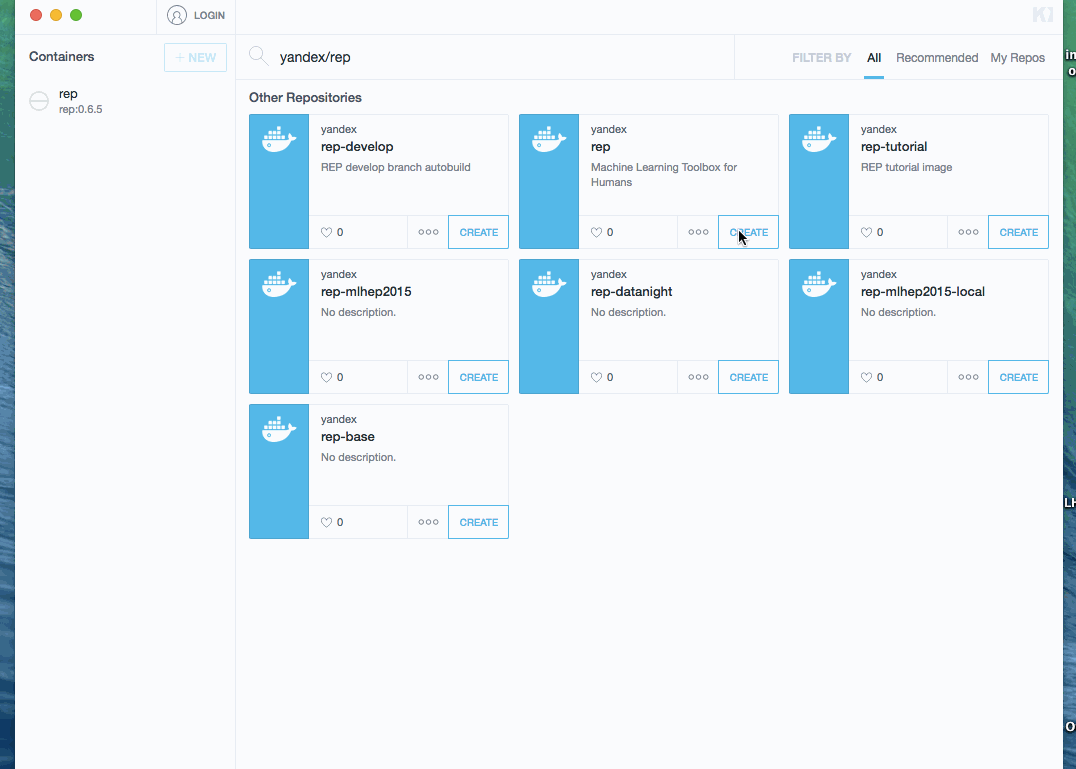Image resolution: width=1076 pixels, height=769 pixels.
Task: Click the rep-develop Docker whale thumbnail
Action: (279, 182)
